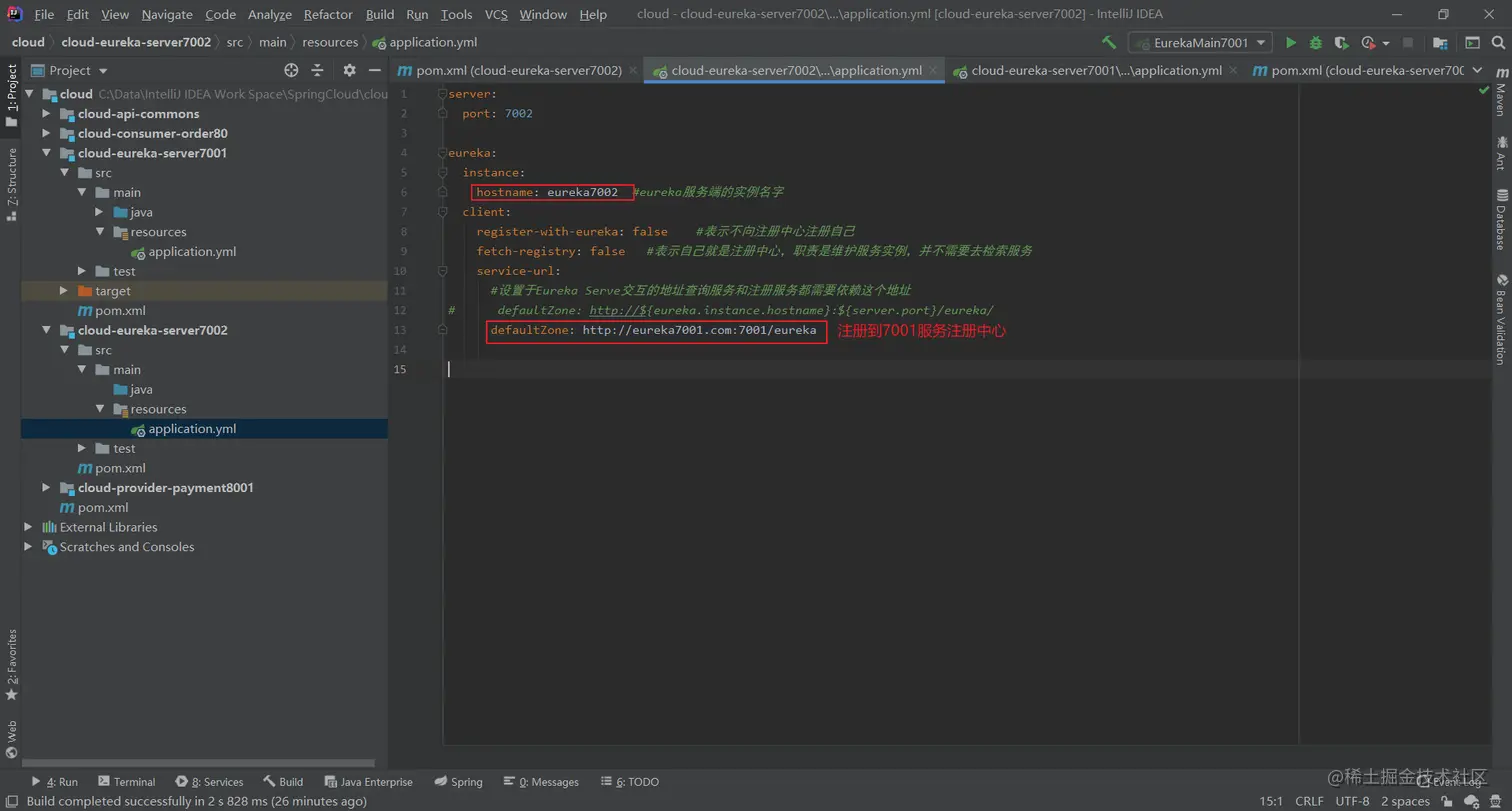Open Project Structure icon in toolbar
The height and width of the screenshot is (811, 1512).
pos(1440,43)
